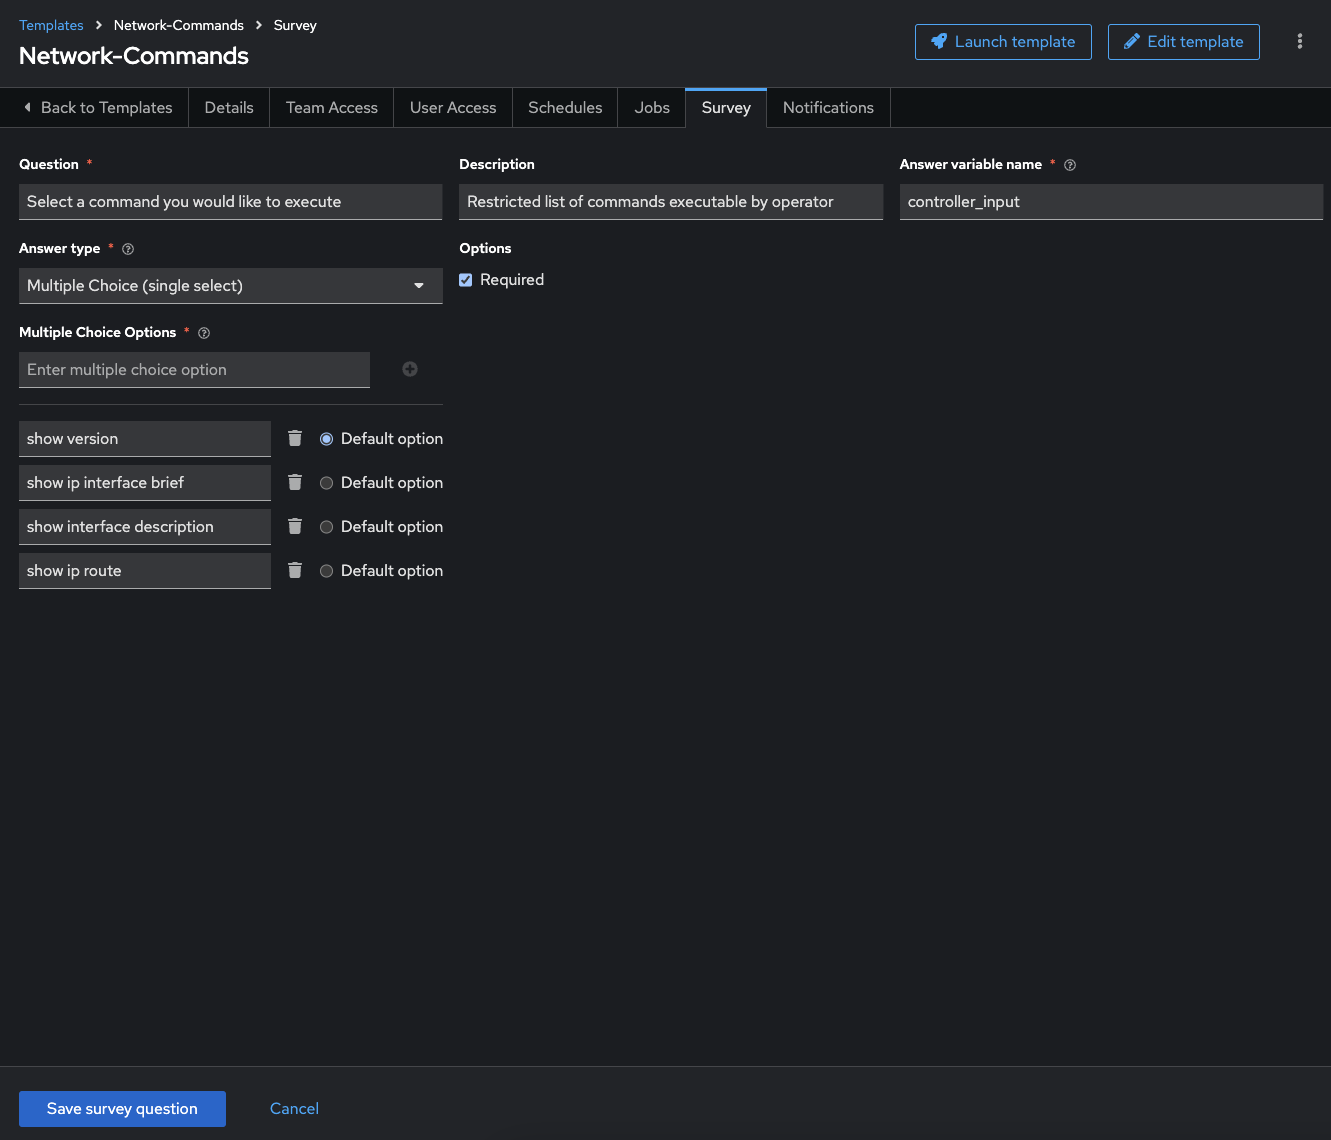This screenshot has height=1140, width=1331.
Task: Click Save survey question
Action: point(122,1109)
